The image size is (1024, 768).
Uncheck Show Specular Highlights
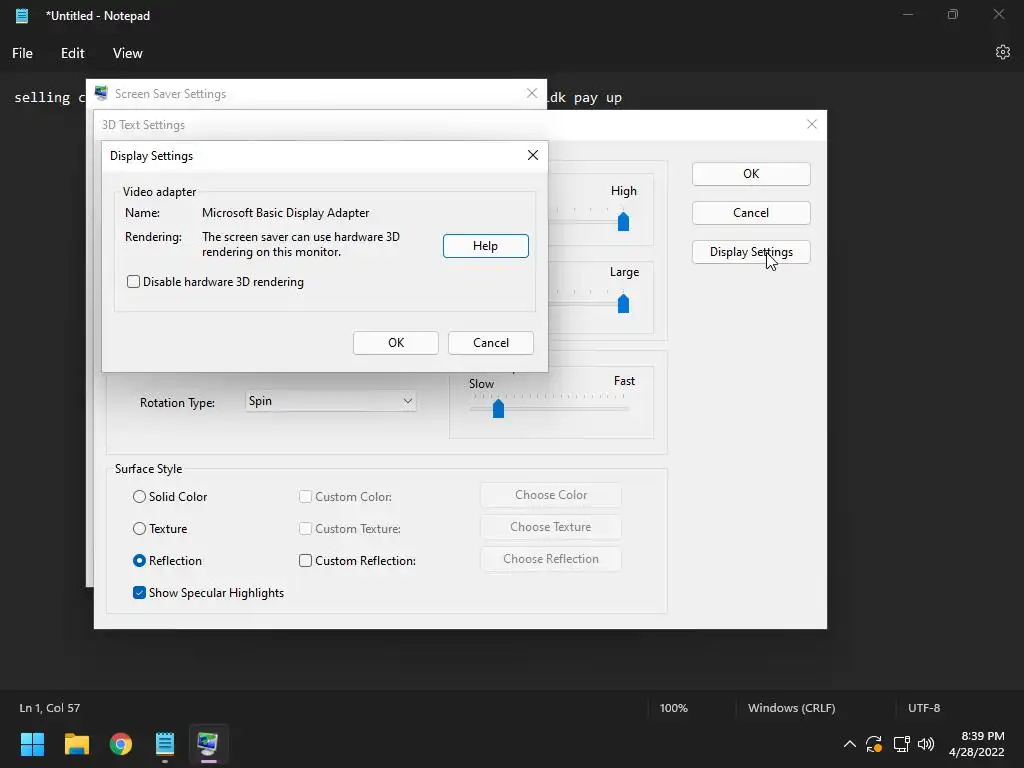tap(139, 592)
